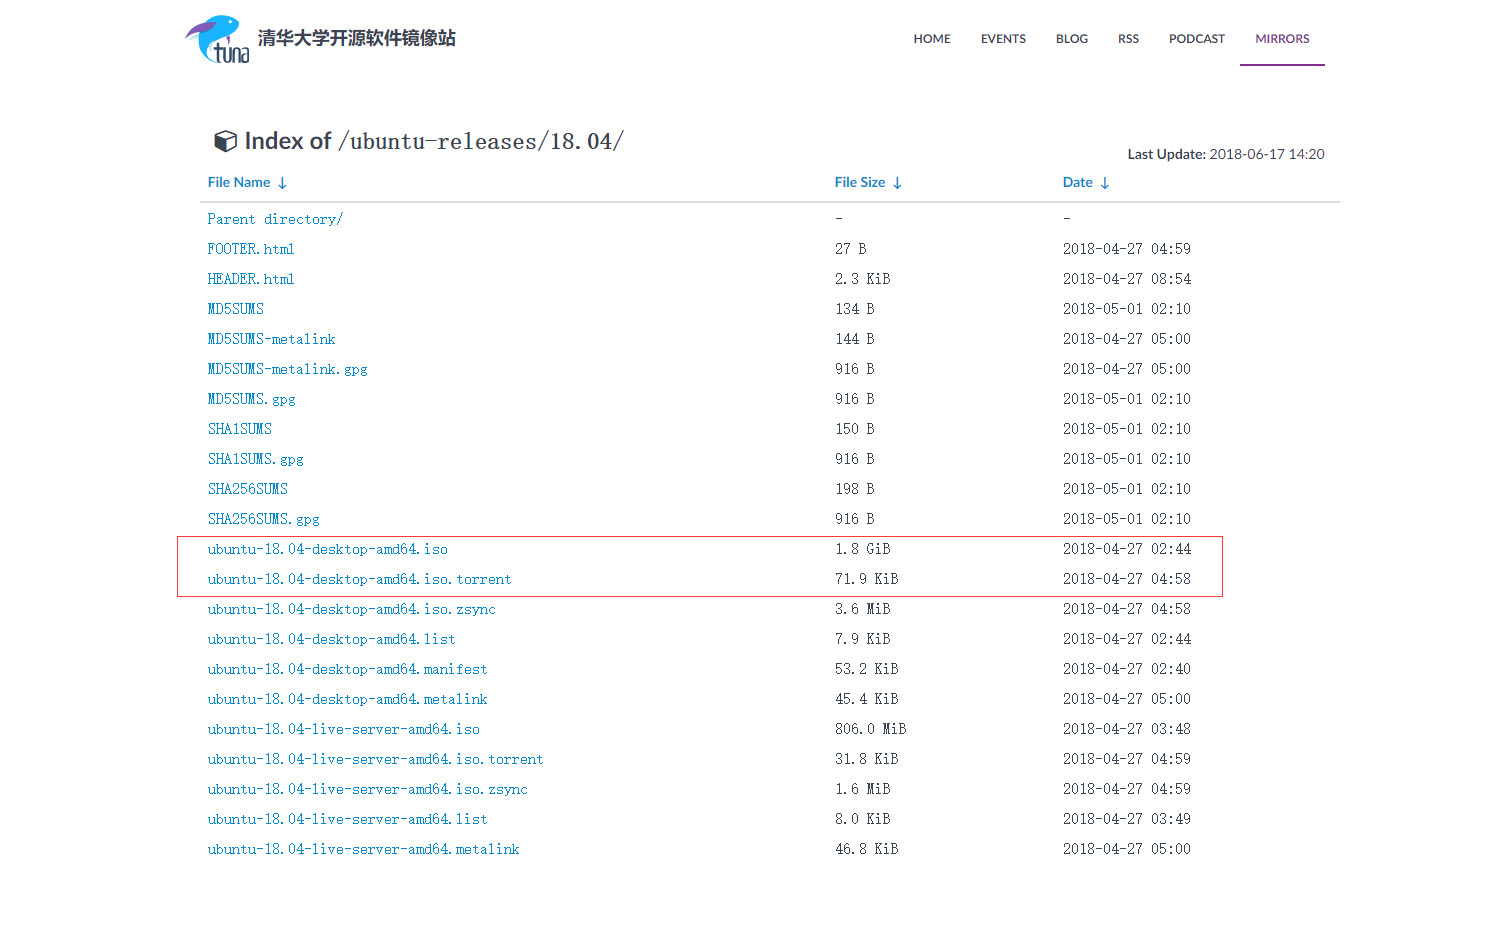Open the BLOG nav item
The image size is (1500, 950).
pos(1072,39)
